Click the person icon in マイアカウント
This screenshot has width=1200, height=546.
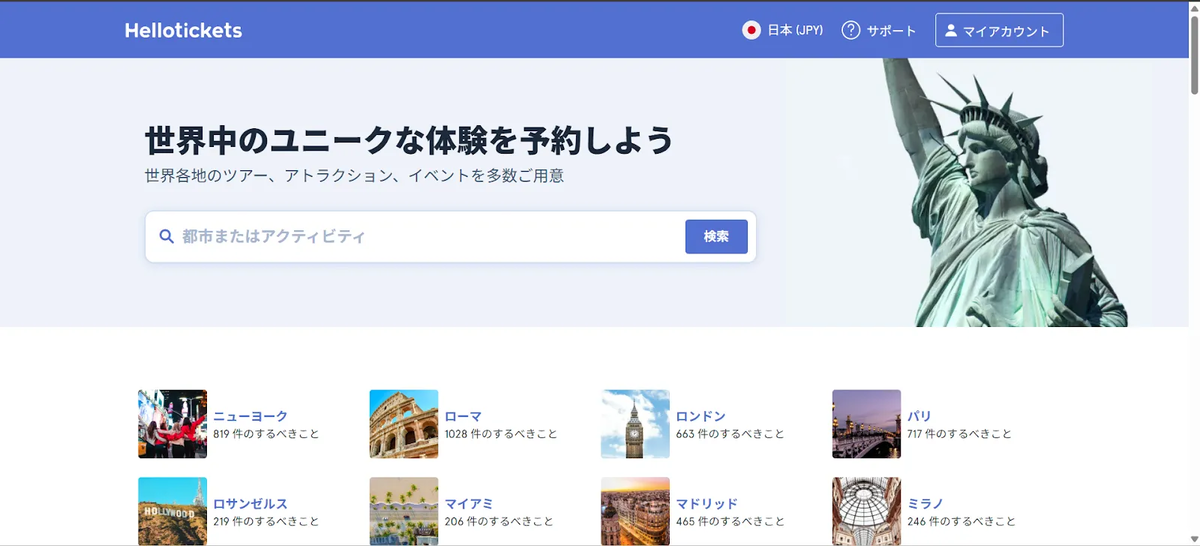[951, 30]
